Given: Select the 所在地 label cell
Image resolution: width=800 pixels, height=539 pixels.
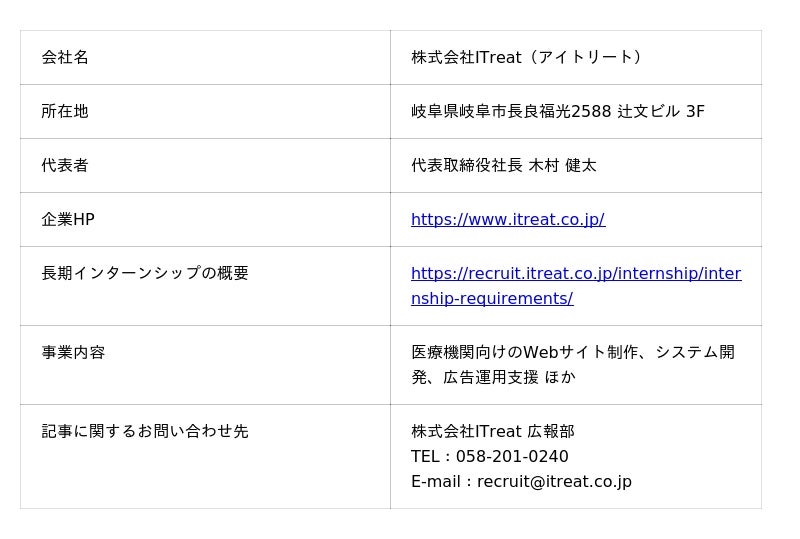Looking at the screenshot, I should coord(65,111).
